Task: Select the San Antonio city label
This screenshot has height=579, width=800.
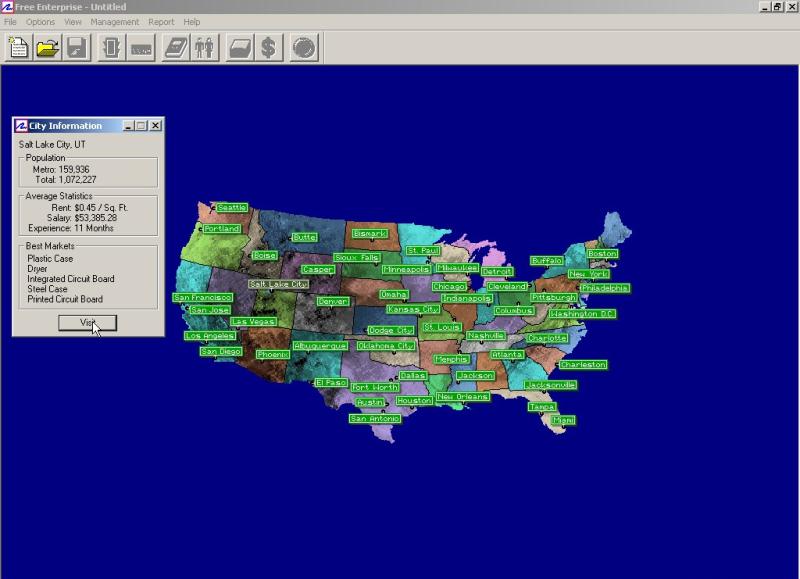Action: [375, 419]
